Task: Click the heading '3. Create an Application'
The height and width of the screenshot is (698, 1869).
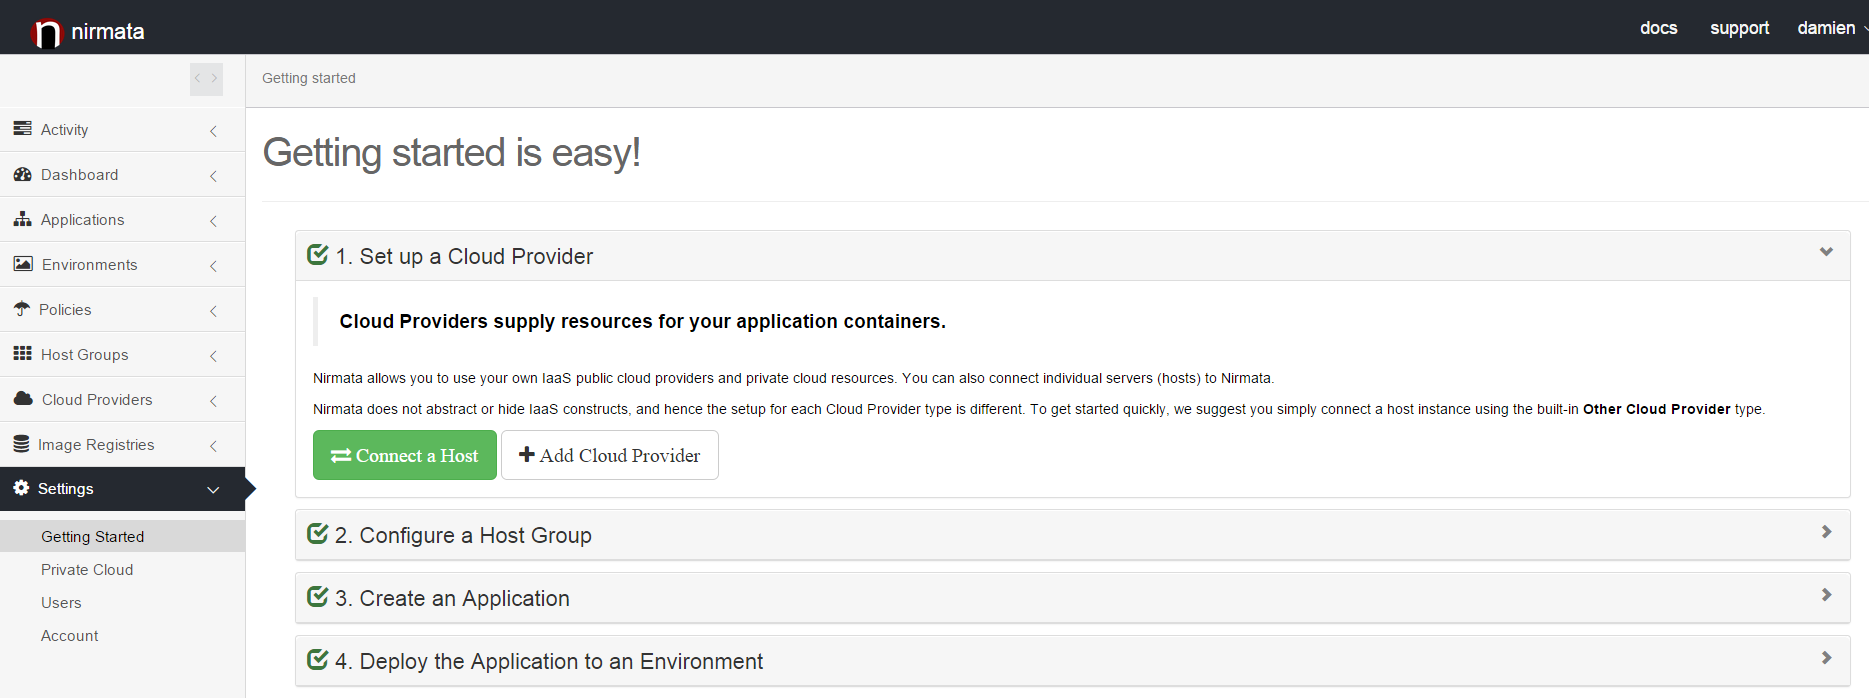Action: (x=452, y=598)
